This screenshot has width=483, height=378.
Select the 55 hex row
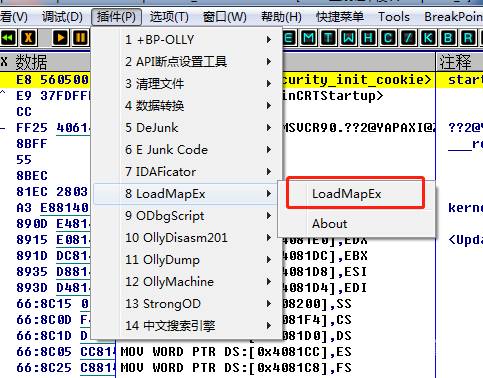click(x=24, y=160)
